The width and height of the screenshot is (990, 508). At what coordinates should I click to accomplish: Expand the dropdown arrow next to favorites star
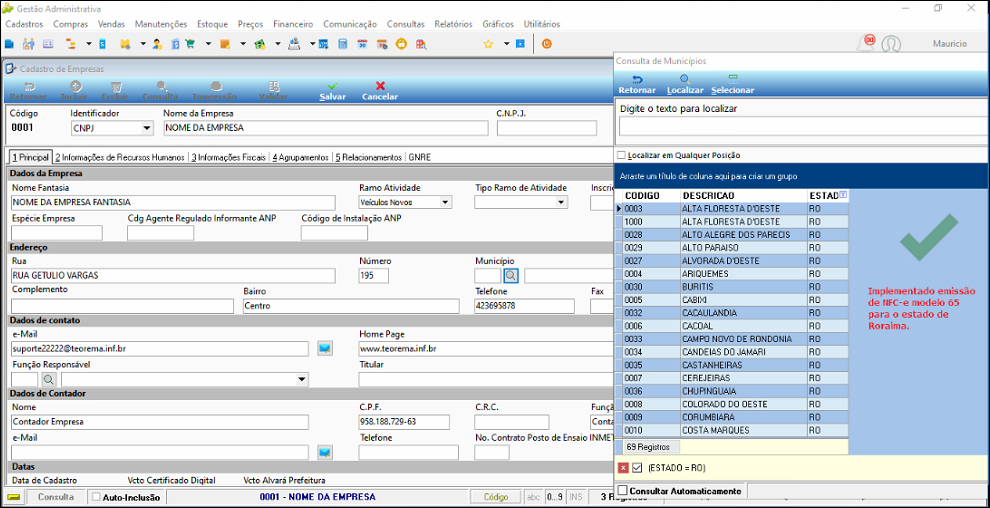(506, 44)
